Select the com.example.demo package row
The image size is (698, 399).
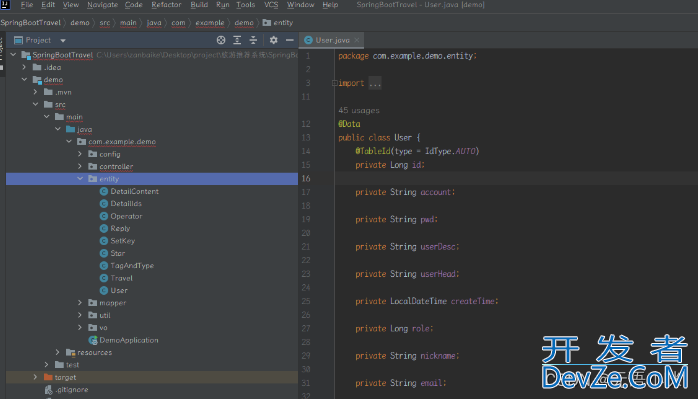coord(152,142)
